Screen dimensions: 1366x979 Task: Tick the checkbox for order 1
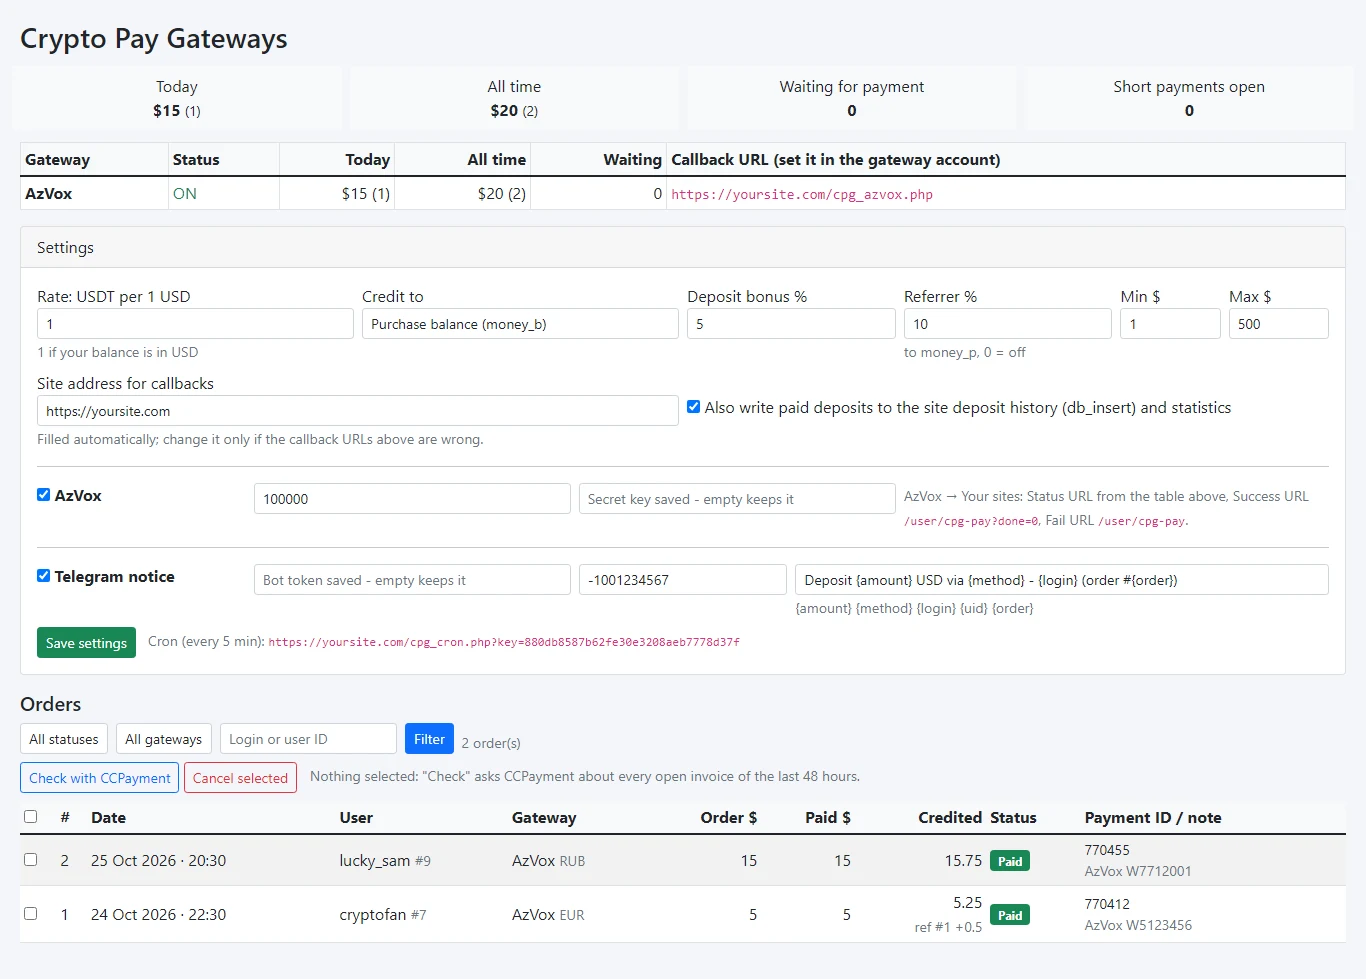[31, 914]
